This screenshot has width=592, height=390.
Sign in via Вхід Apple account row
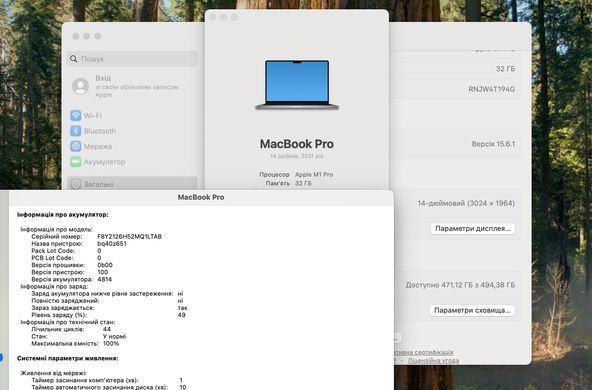133,86
